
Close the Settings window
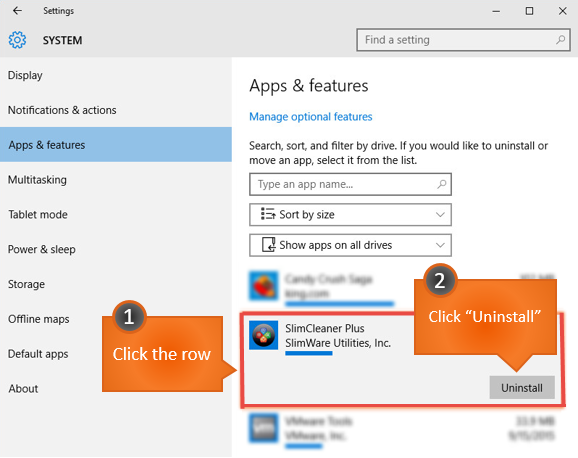(563, 11)
